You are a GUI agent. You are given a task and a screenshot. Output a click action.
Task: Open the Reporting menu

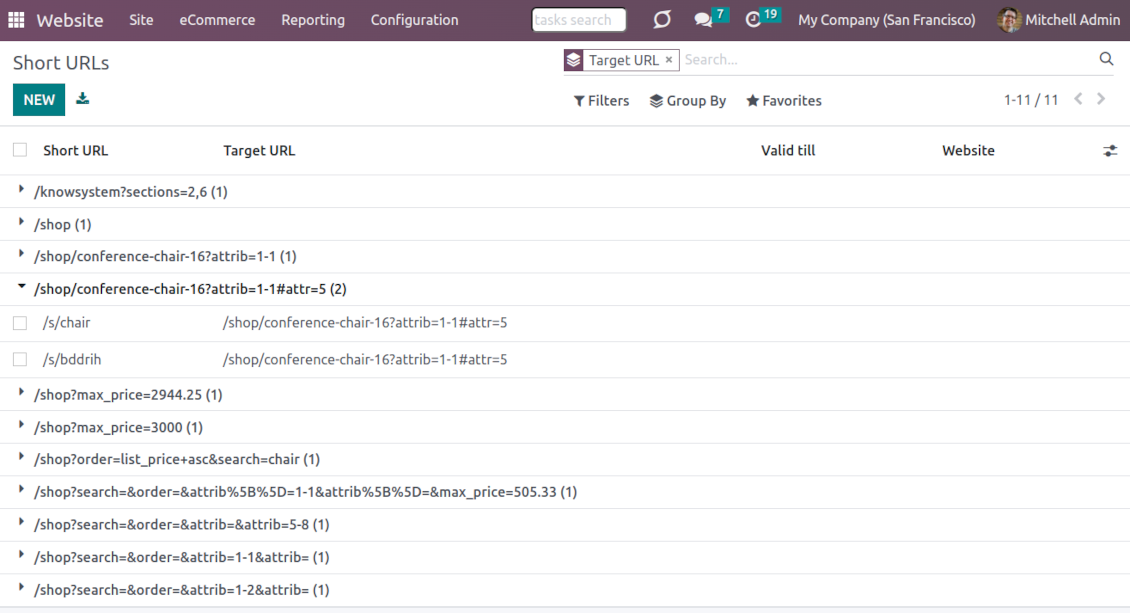coord(313,20)
